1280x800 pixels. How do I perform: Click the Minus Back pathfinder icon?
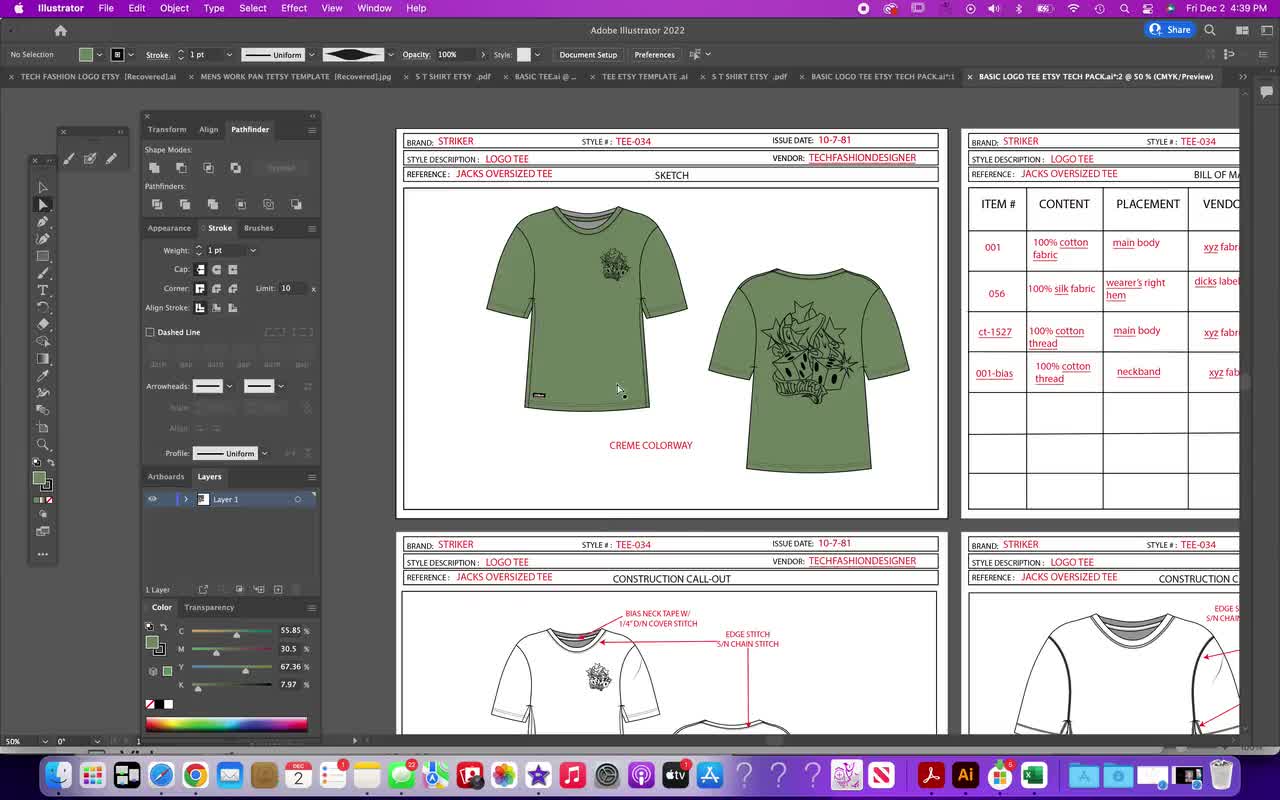pos(296,204)
